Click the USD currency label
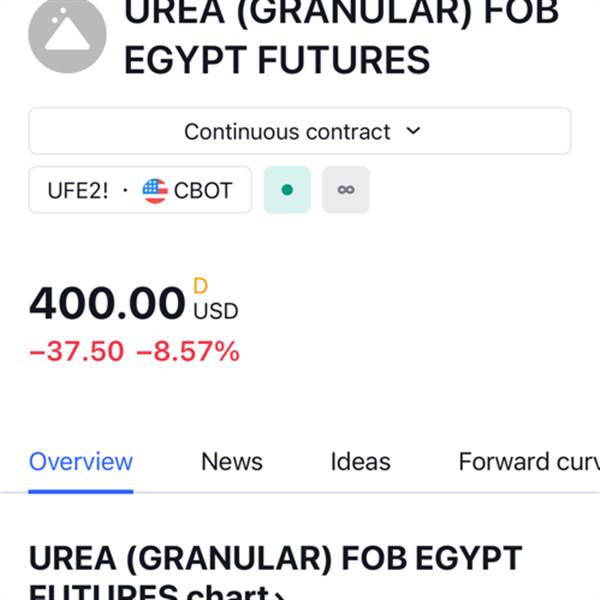Image resolution: width=600 pixels, height=600 pixels. [x=216, y=311]
